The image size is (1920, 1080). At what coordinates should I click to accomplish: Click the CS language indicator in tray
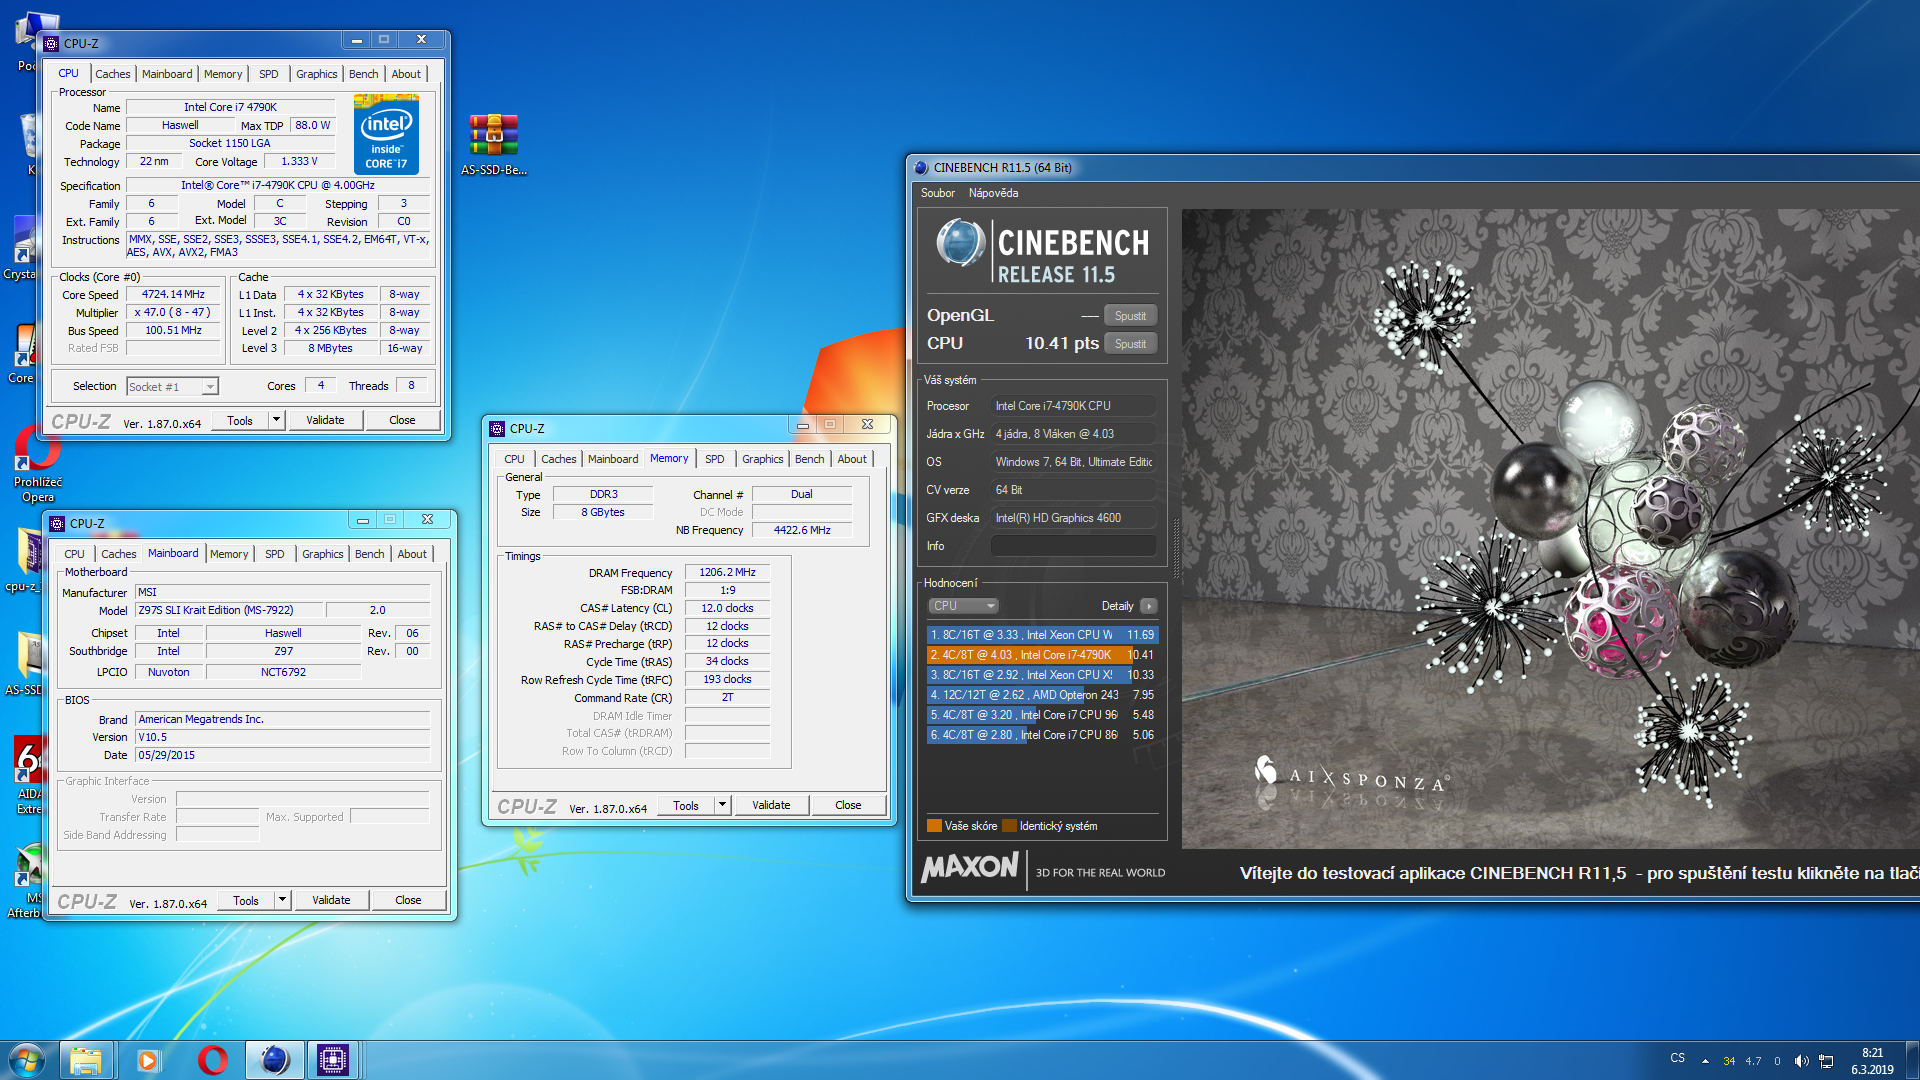coord(1677,1058)
